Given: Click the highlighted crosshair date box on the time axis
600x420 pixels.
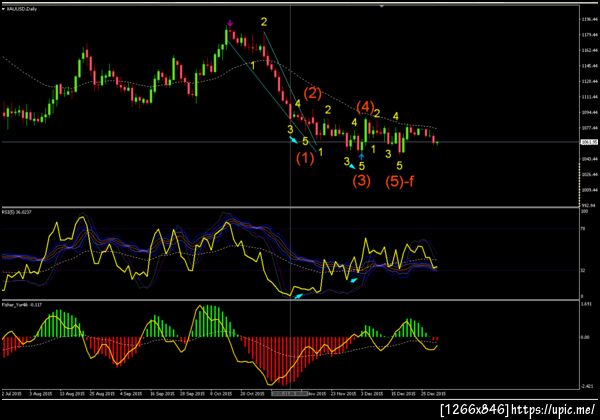Looking at the screenshot, I should (290, 394).
